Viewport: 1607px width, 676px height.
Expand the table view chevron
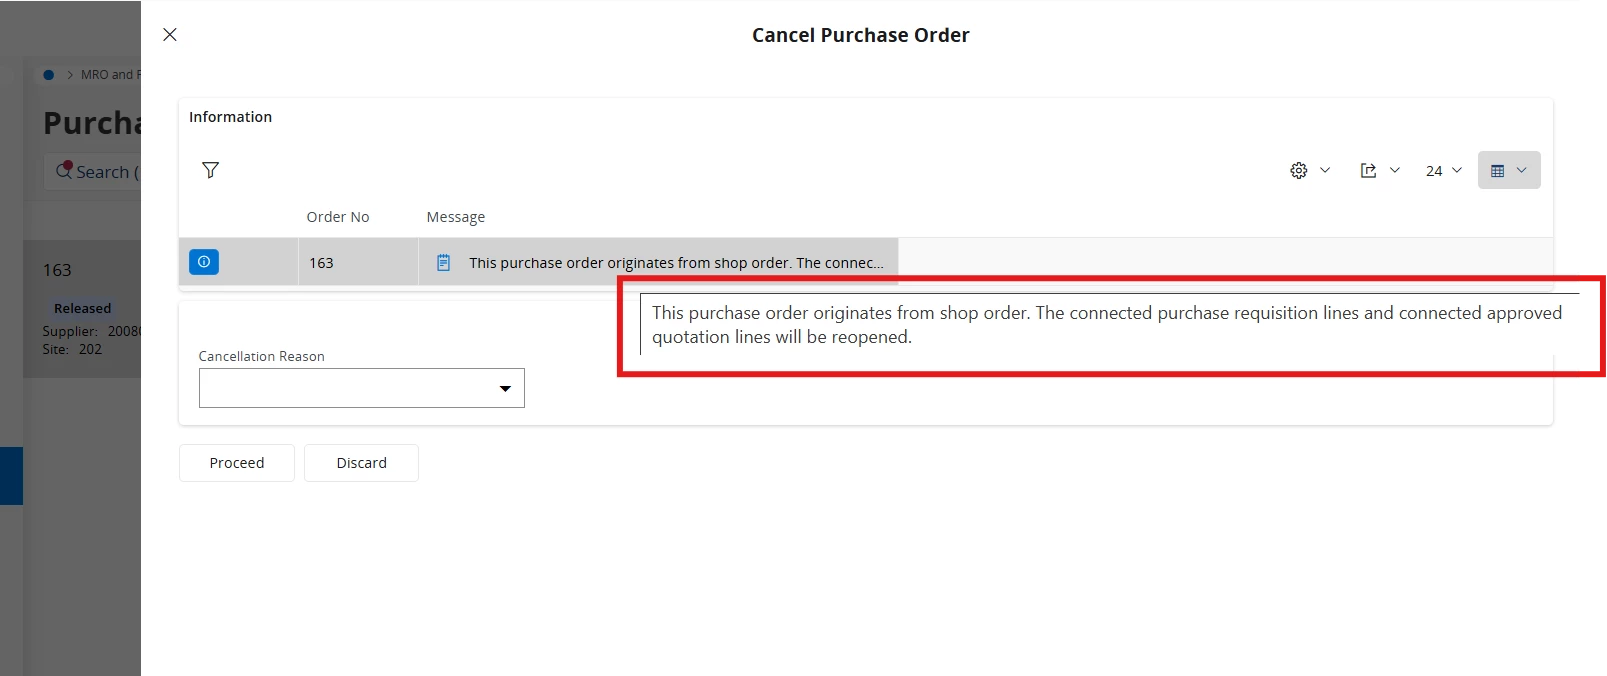point(1521,170)
